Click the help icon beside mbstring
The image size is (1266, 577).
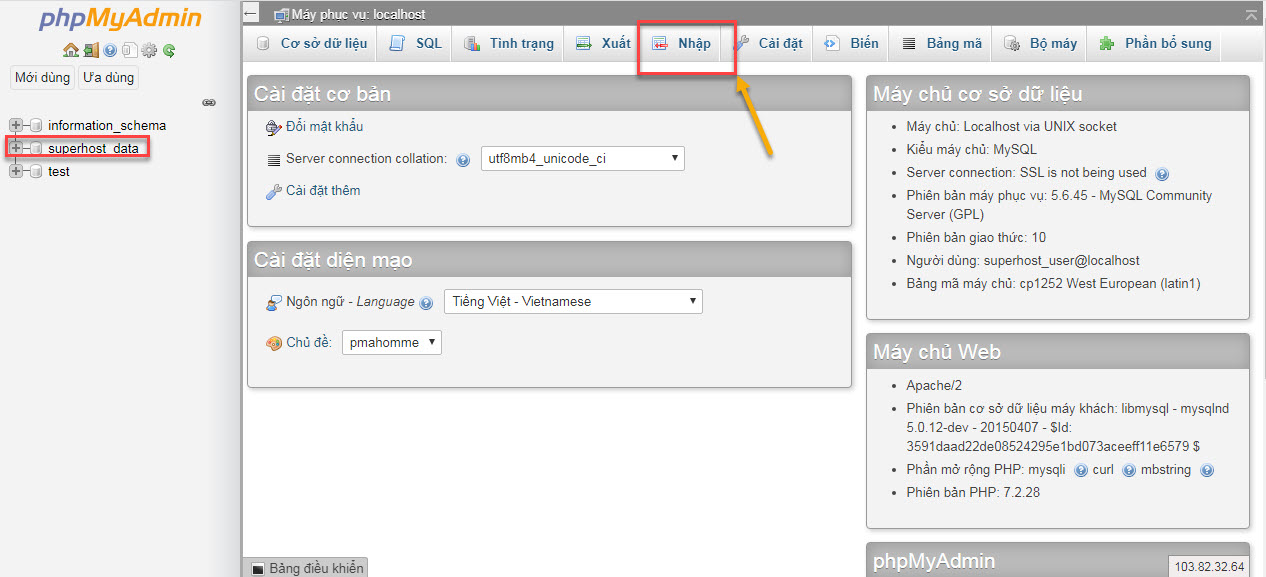(x=1206, y=471)
